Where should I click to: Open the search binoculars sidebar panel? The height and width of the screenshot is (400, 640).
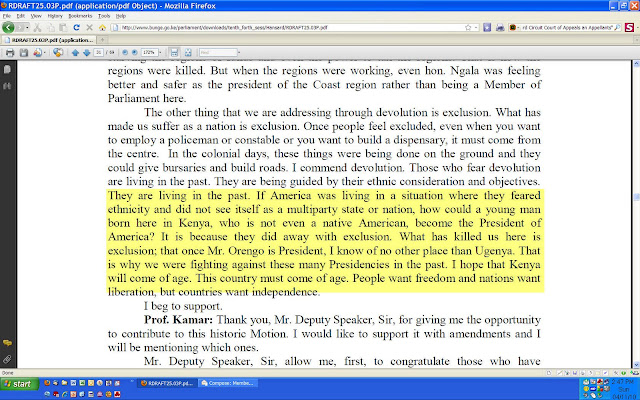[7, 86]
